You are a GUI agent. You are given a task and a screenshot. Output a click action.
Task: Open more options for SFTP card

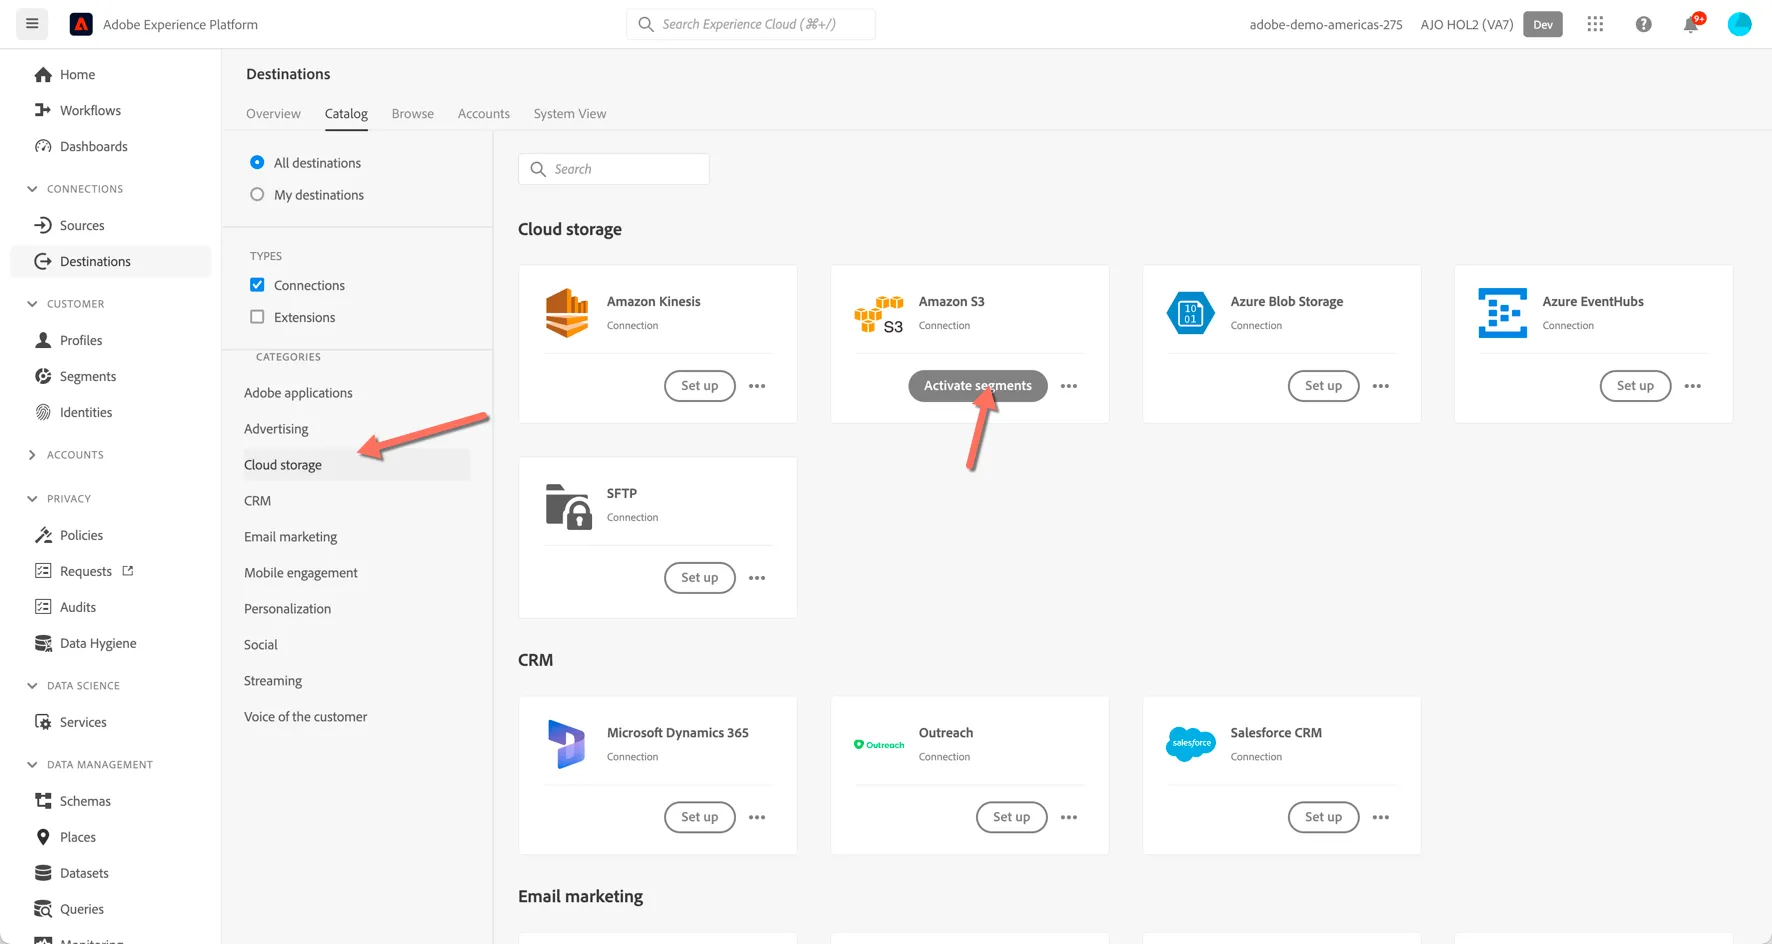[x=757, y=578]
